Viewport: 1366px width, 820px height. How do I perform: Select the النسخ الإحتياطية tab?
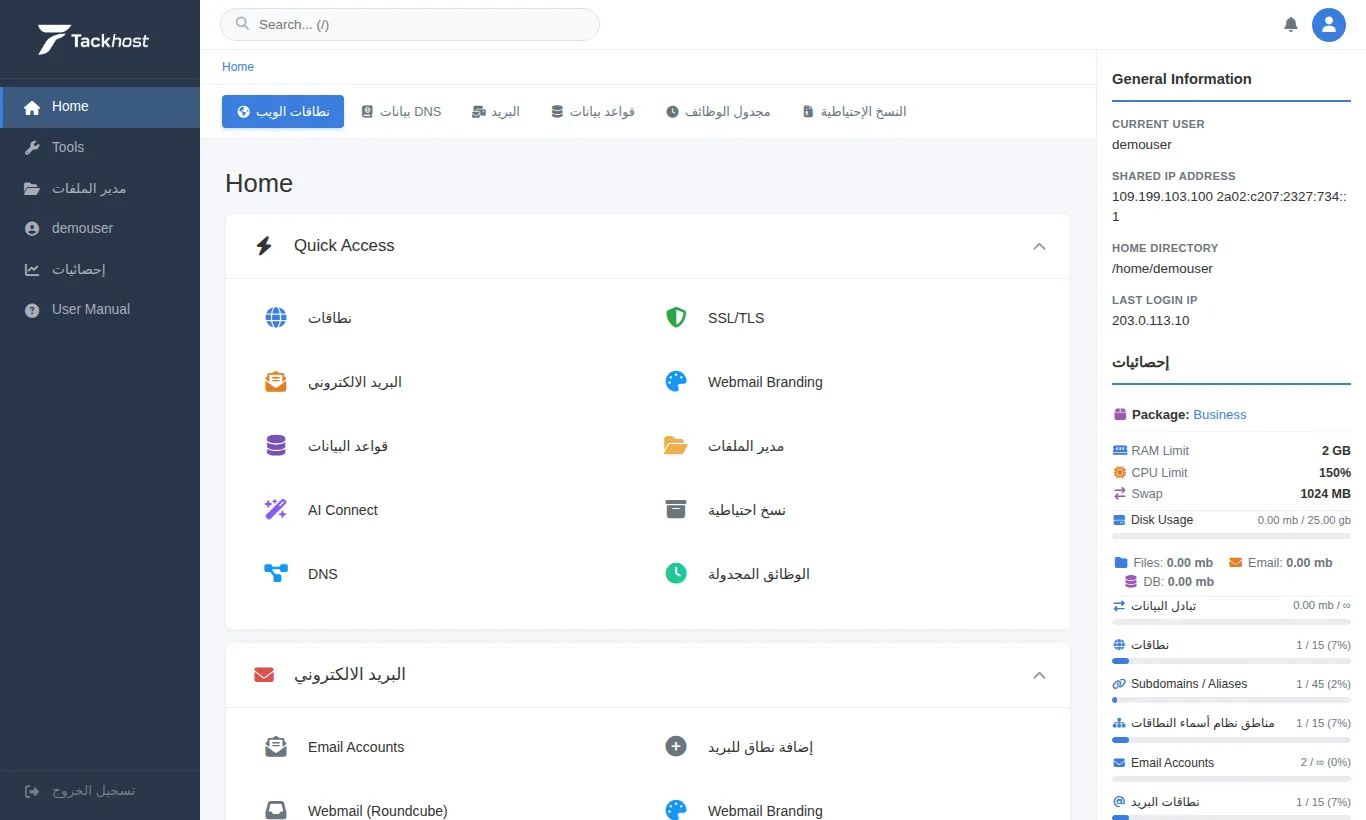[855, 112]
